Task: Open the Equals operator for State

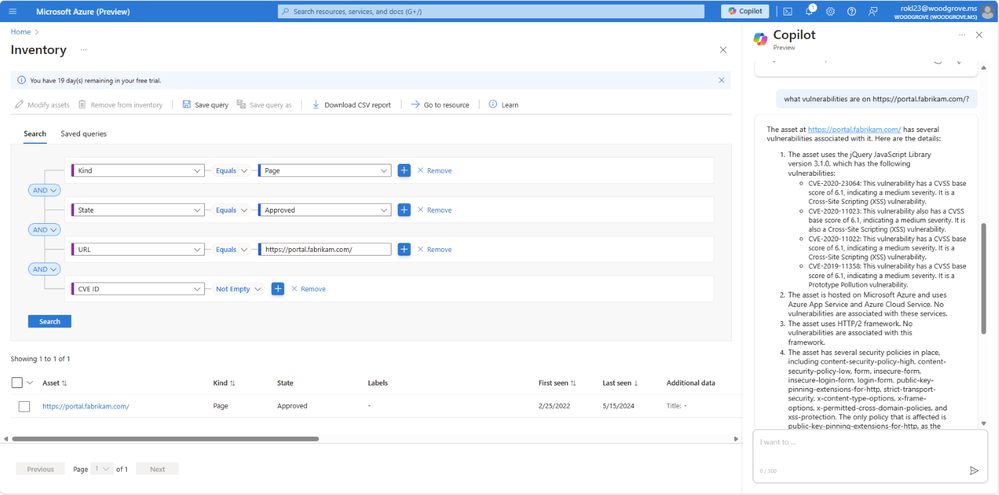Action: (x=231, y=210)
